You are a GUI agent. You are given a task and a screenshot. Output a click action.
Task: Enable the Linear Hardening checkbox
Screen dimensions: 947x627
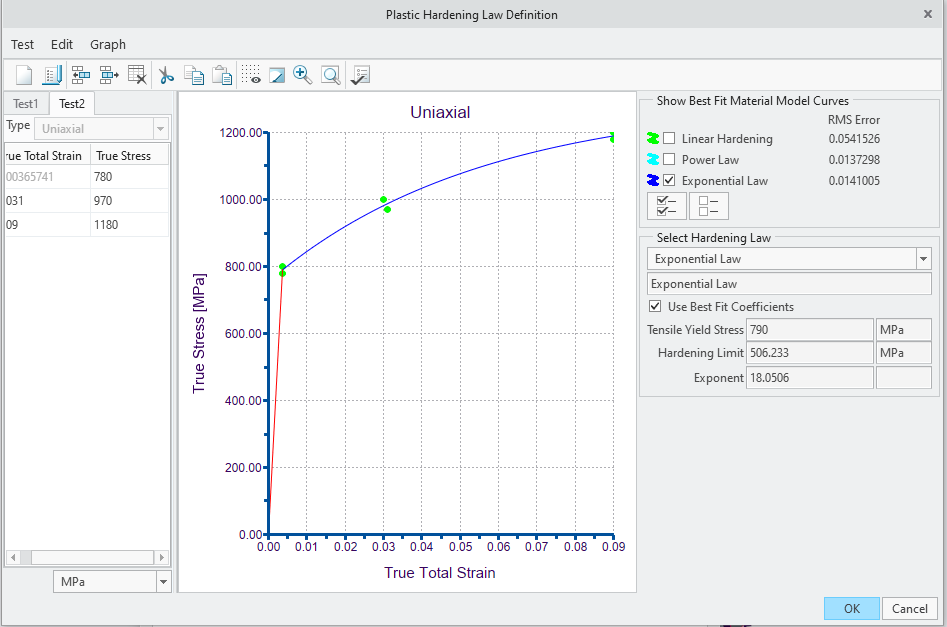pyautogui.click(x=669, y=138)
